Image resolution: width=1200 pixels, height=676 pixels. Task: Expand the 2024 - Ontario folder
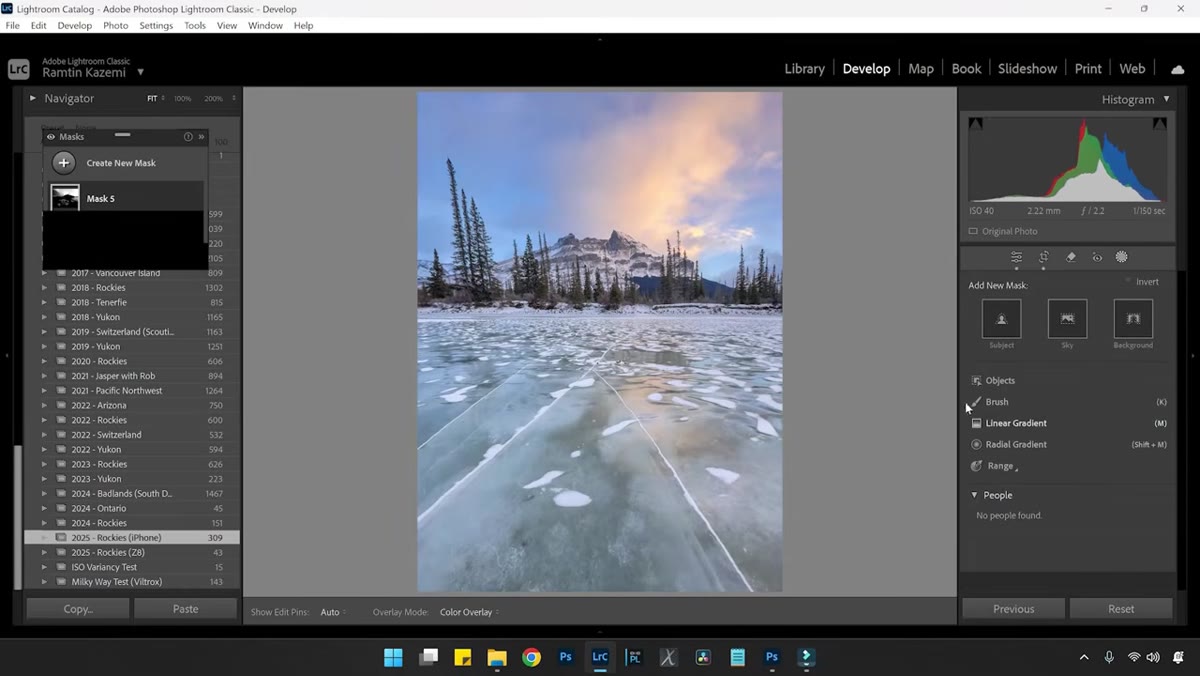[x=44, y=508]
